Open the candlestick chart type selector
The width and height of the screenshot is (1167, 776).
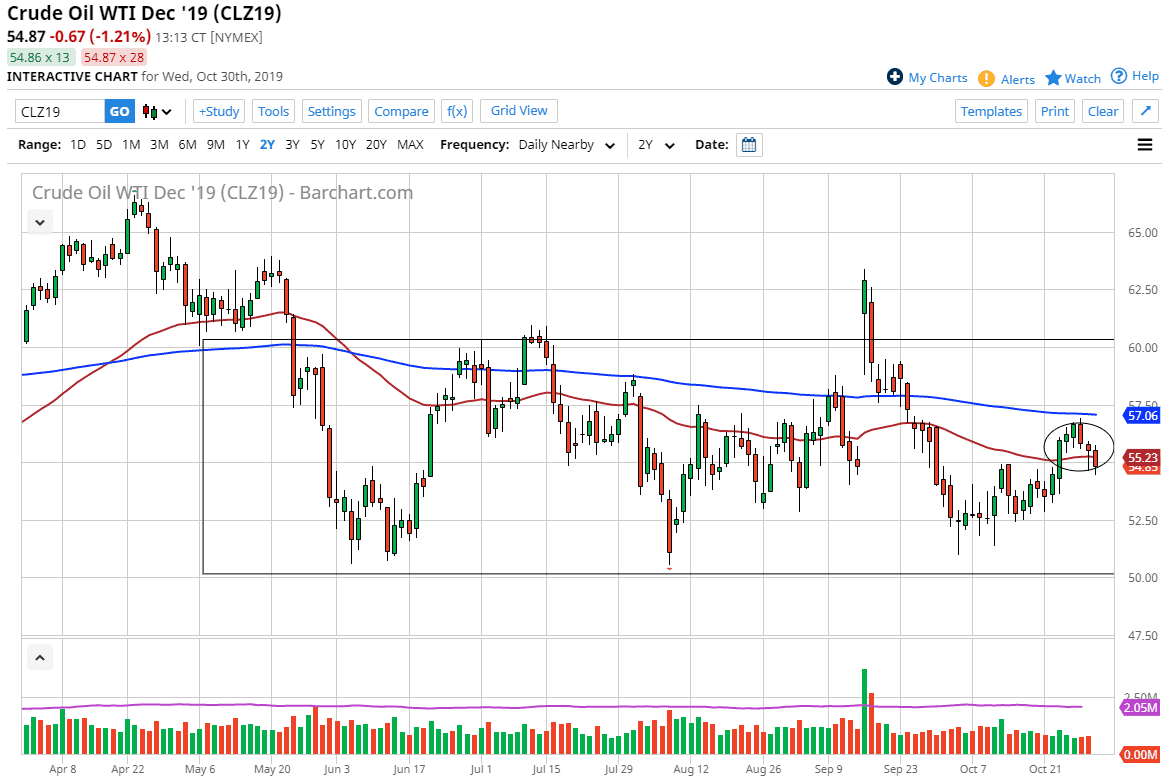(x=157, y=112)
